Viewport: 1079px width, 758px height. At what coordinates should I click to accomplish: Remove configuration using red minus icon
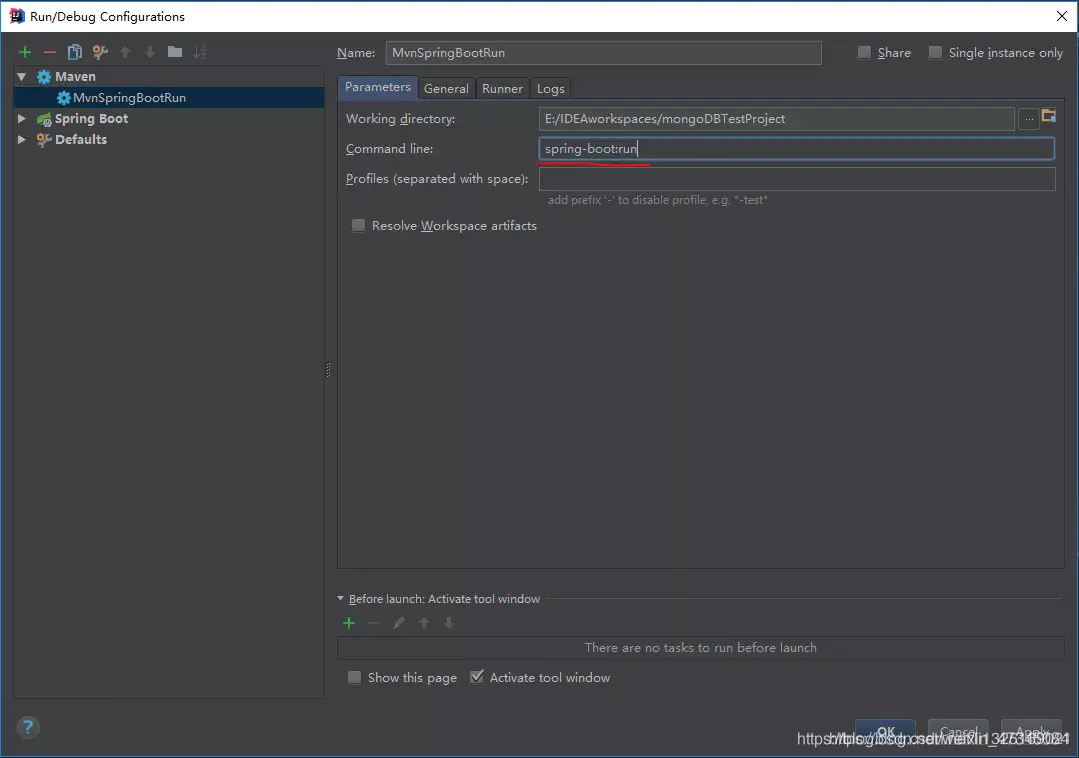click(50, 52)
